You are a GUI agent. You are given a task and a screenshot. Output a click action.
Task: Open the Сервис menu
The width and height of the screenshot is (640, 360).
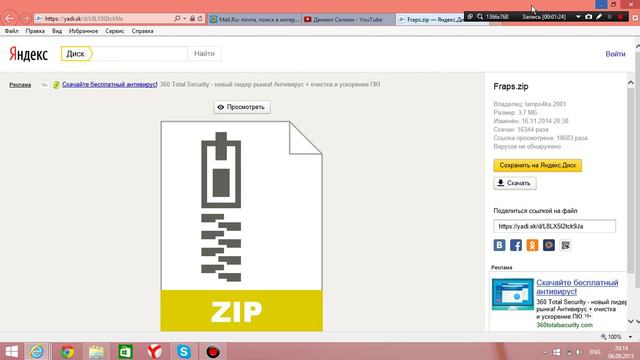tap(115, 31)
